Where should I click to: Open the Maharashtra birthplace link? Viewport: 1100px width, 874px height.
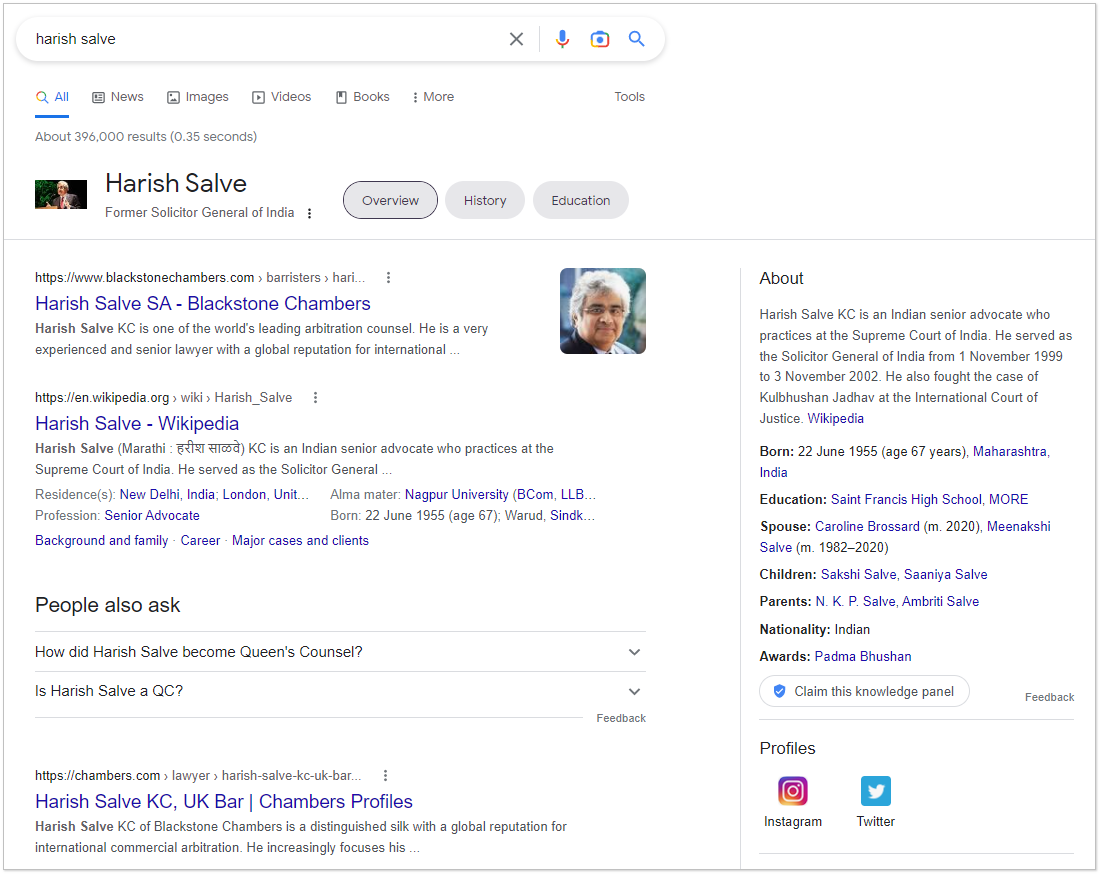pos(1010,452)
